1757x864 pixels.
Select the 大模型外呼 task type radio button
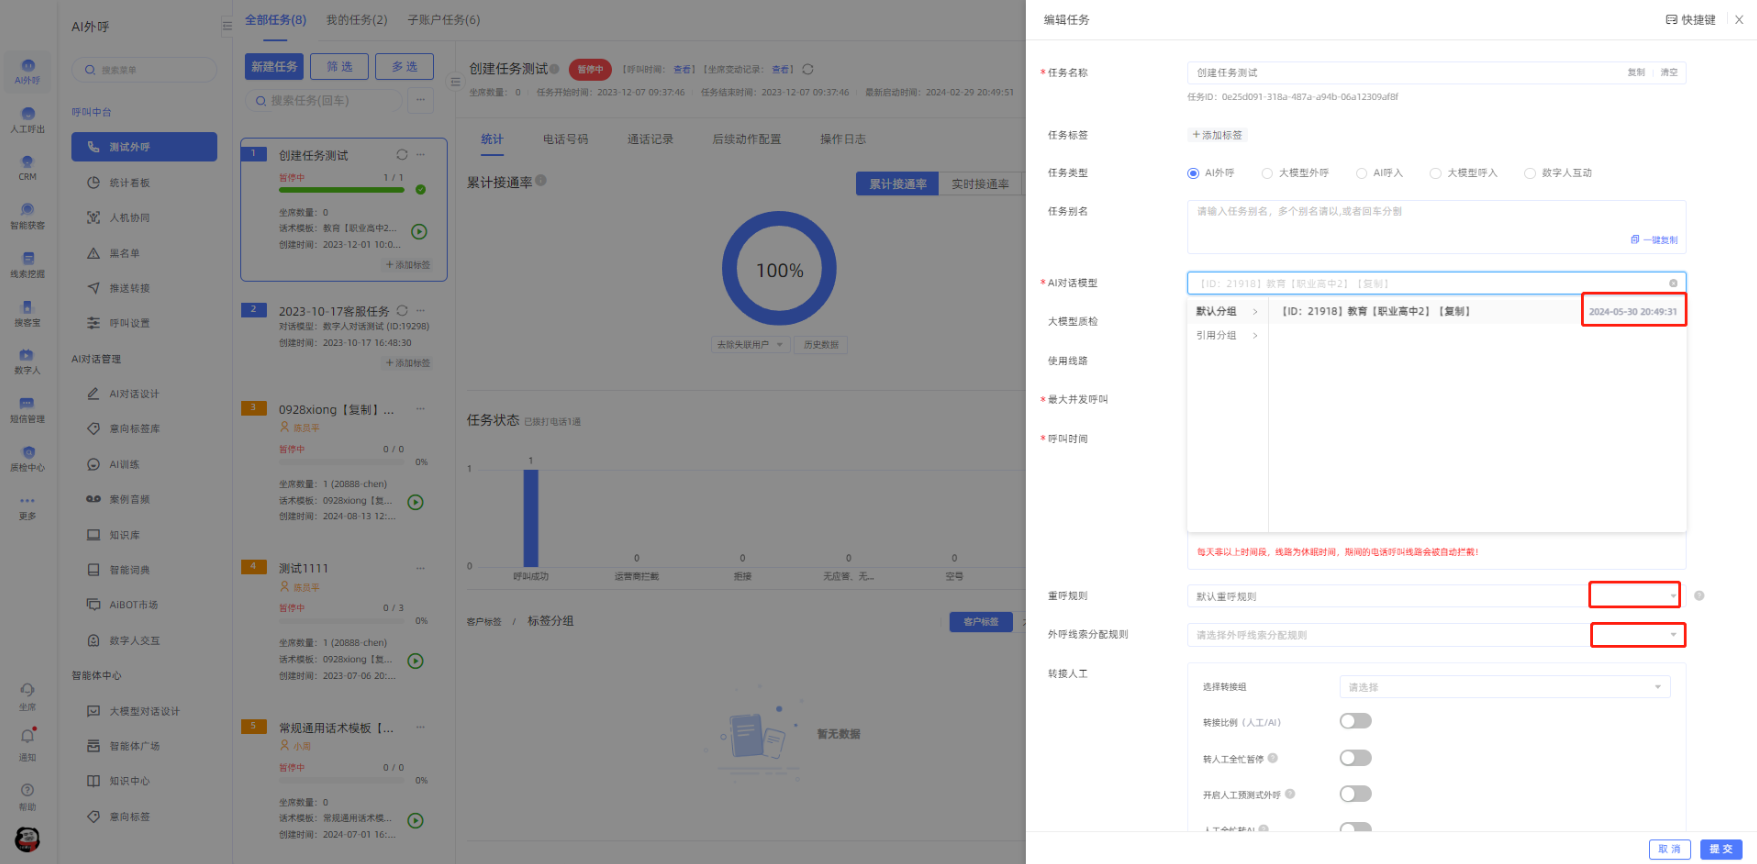(1267, 173)
